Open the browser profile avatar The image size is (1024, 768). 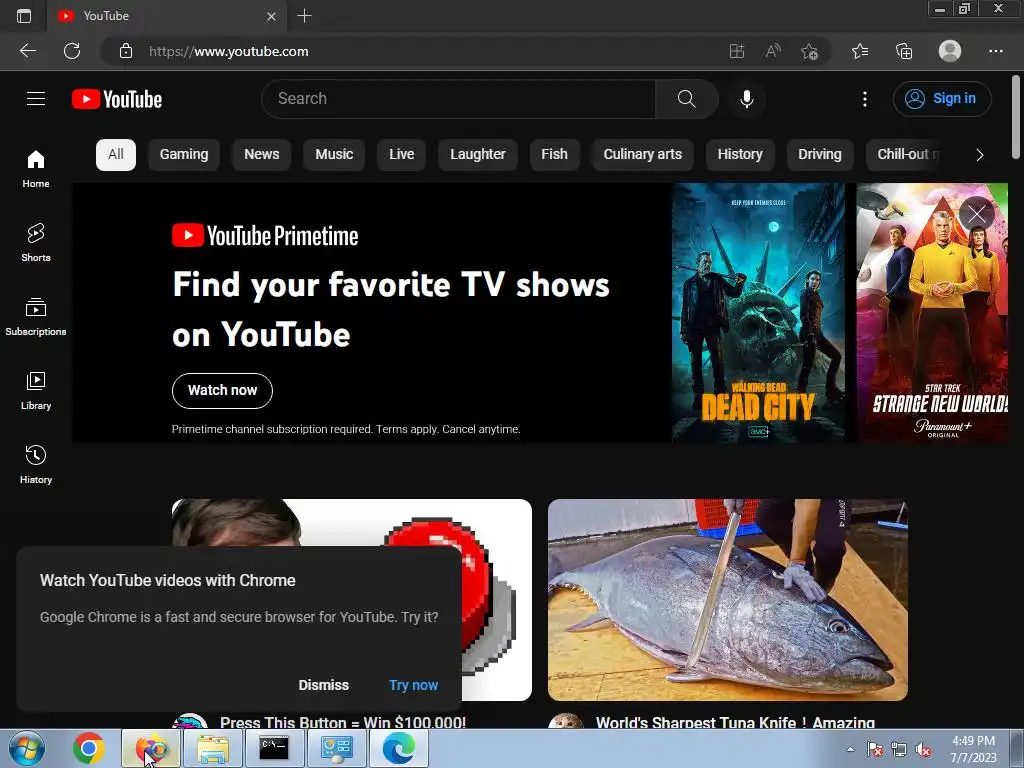(x=950, y=51)
